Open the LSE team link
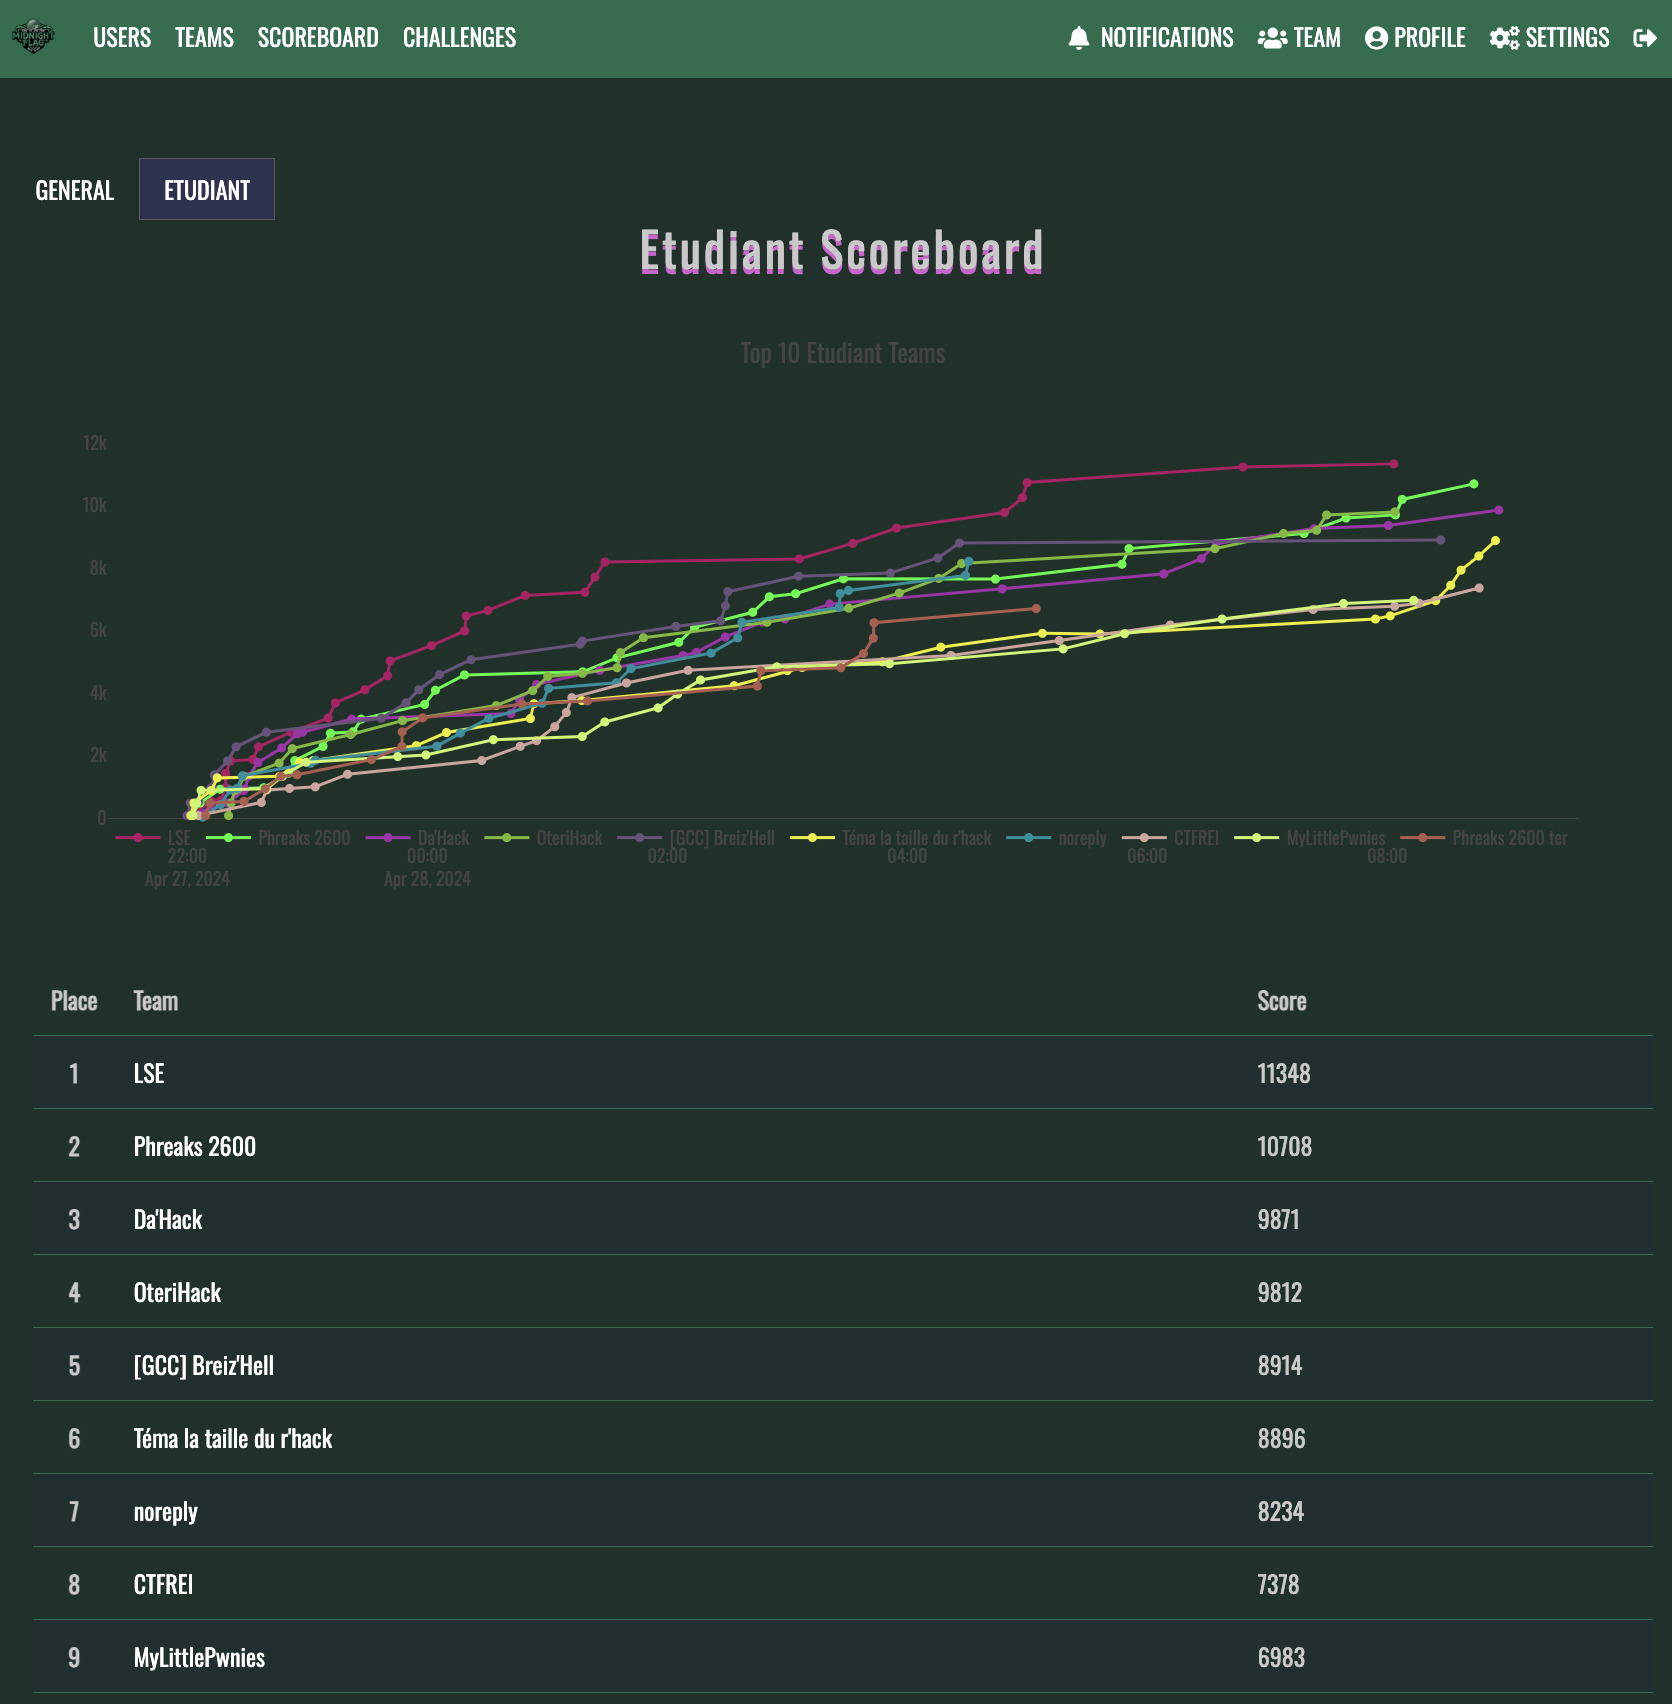This screenshot has width=1672, height=1704. [x=149, y=1073]
